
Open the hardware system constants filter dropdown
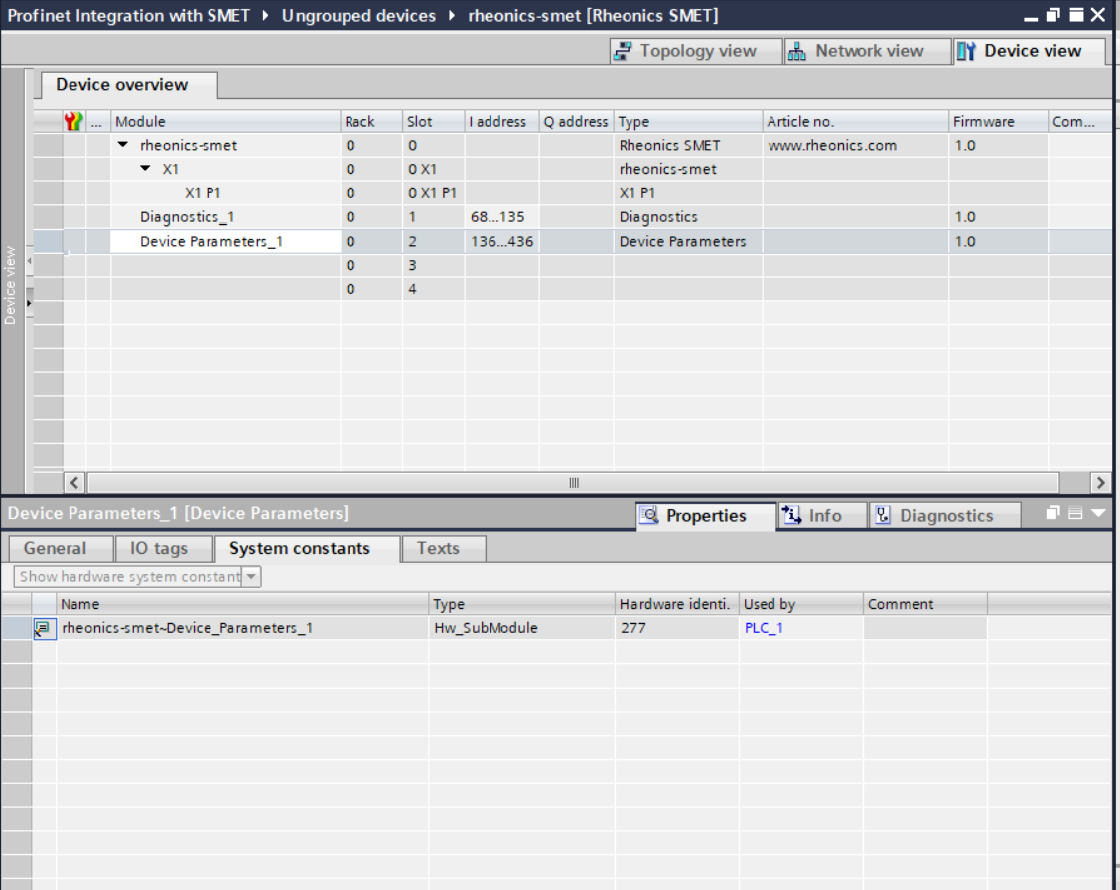pos(251,576)
